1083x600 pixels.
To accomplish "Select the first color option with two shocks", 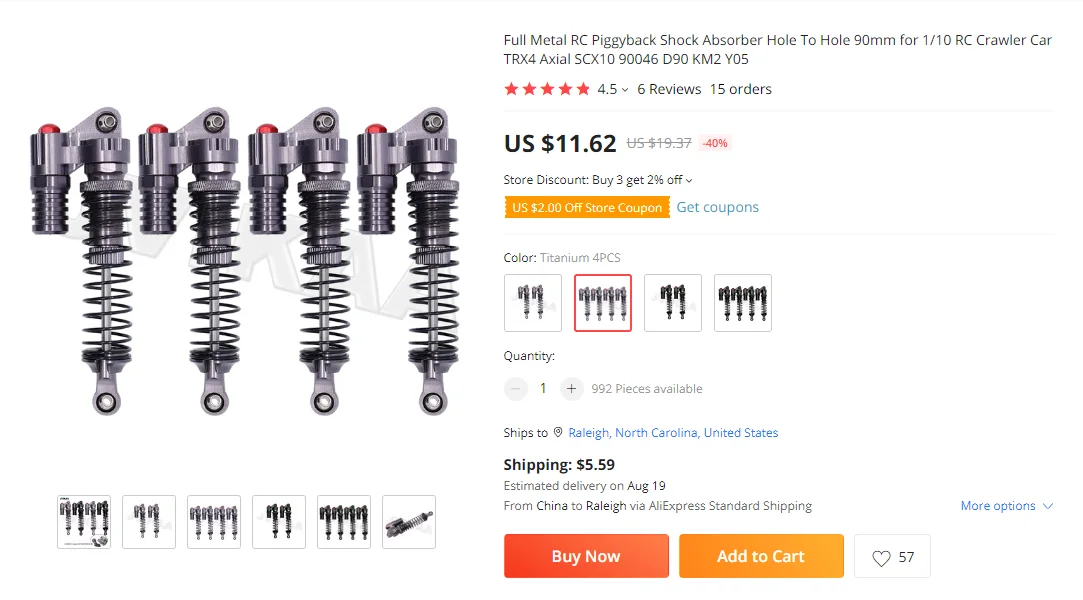I will click(x=533, y=303).
